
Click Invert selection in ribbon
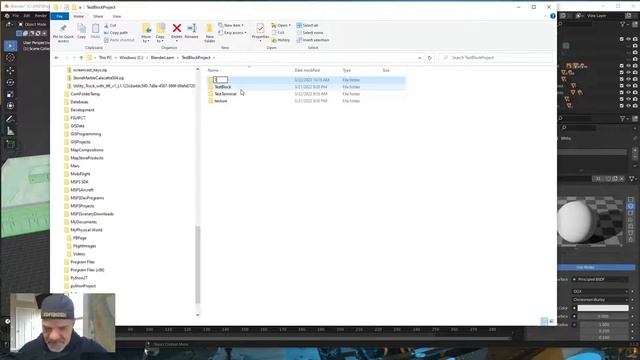point(313,40)
